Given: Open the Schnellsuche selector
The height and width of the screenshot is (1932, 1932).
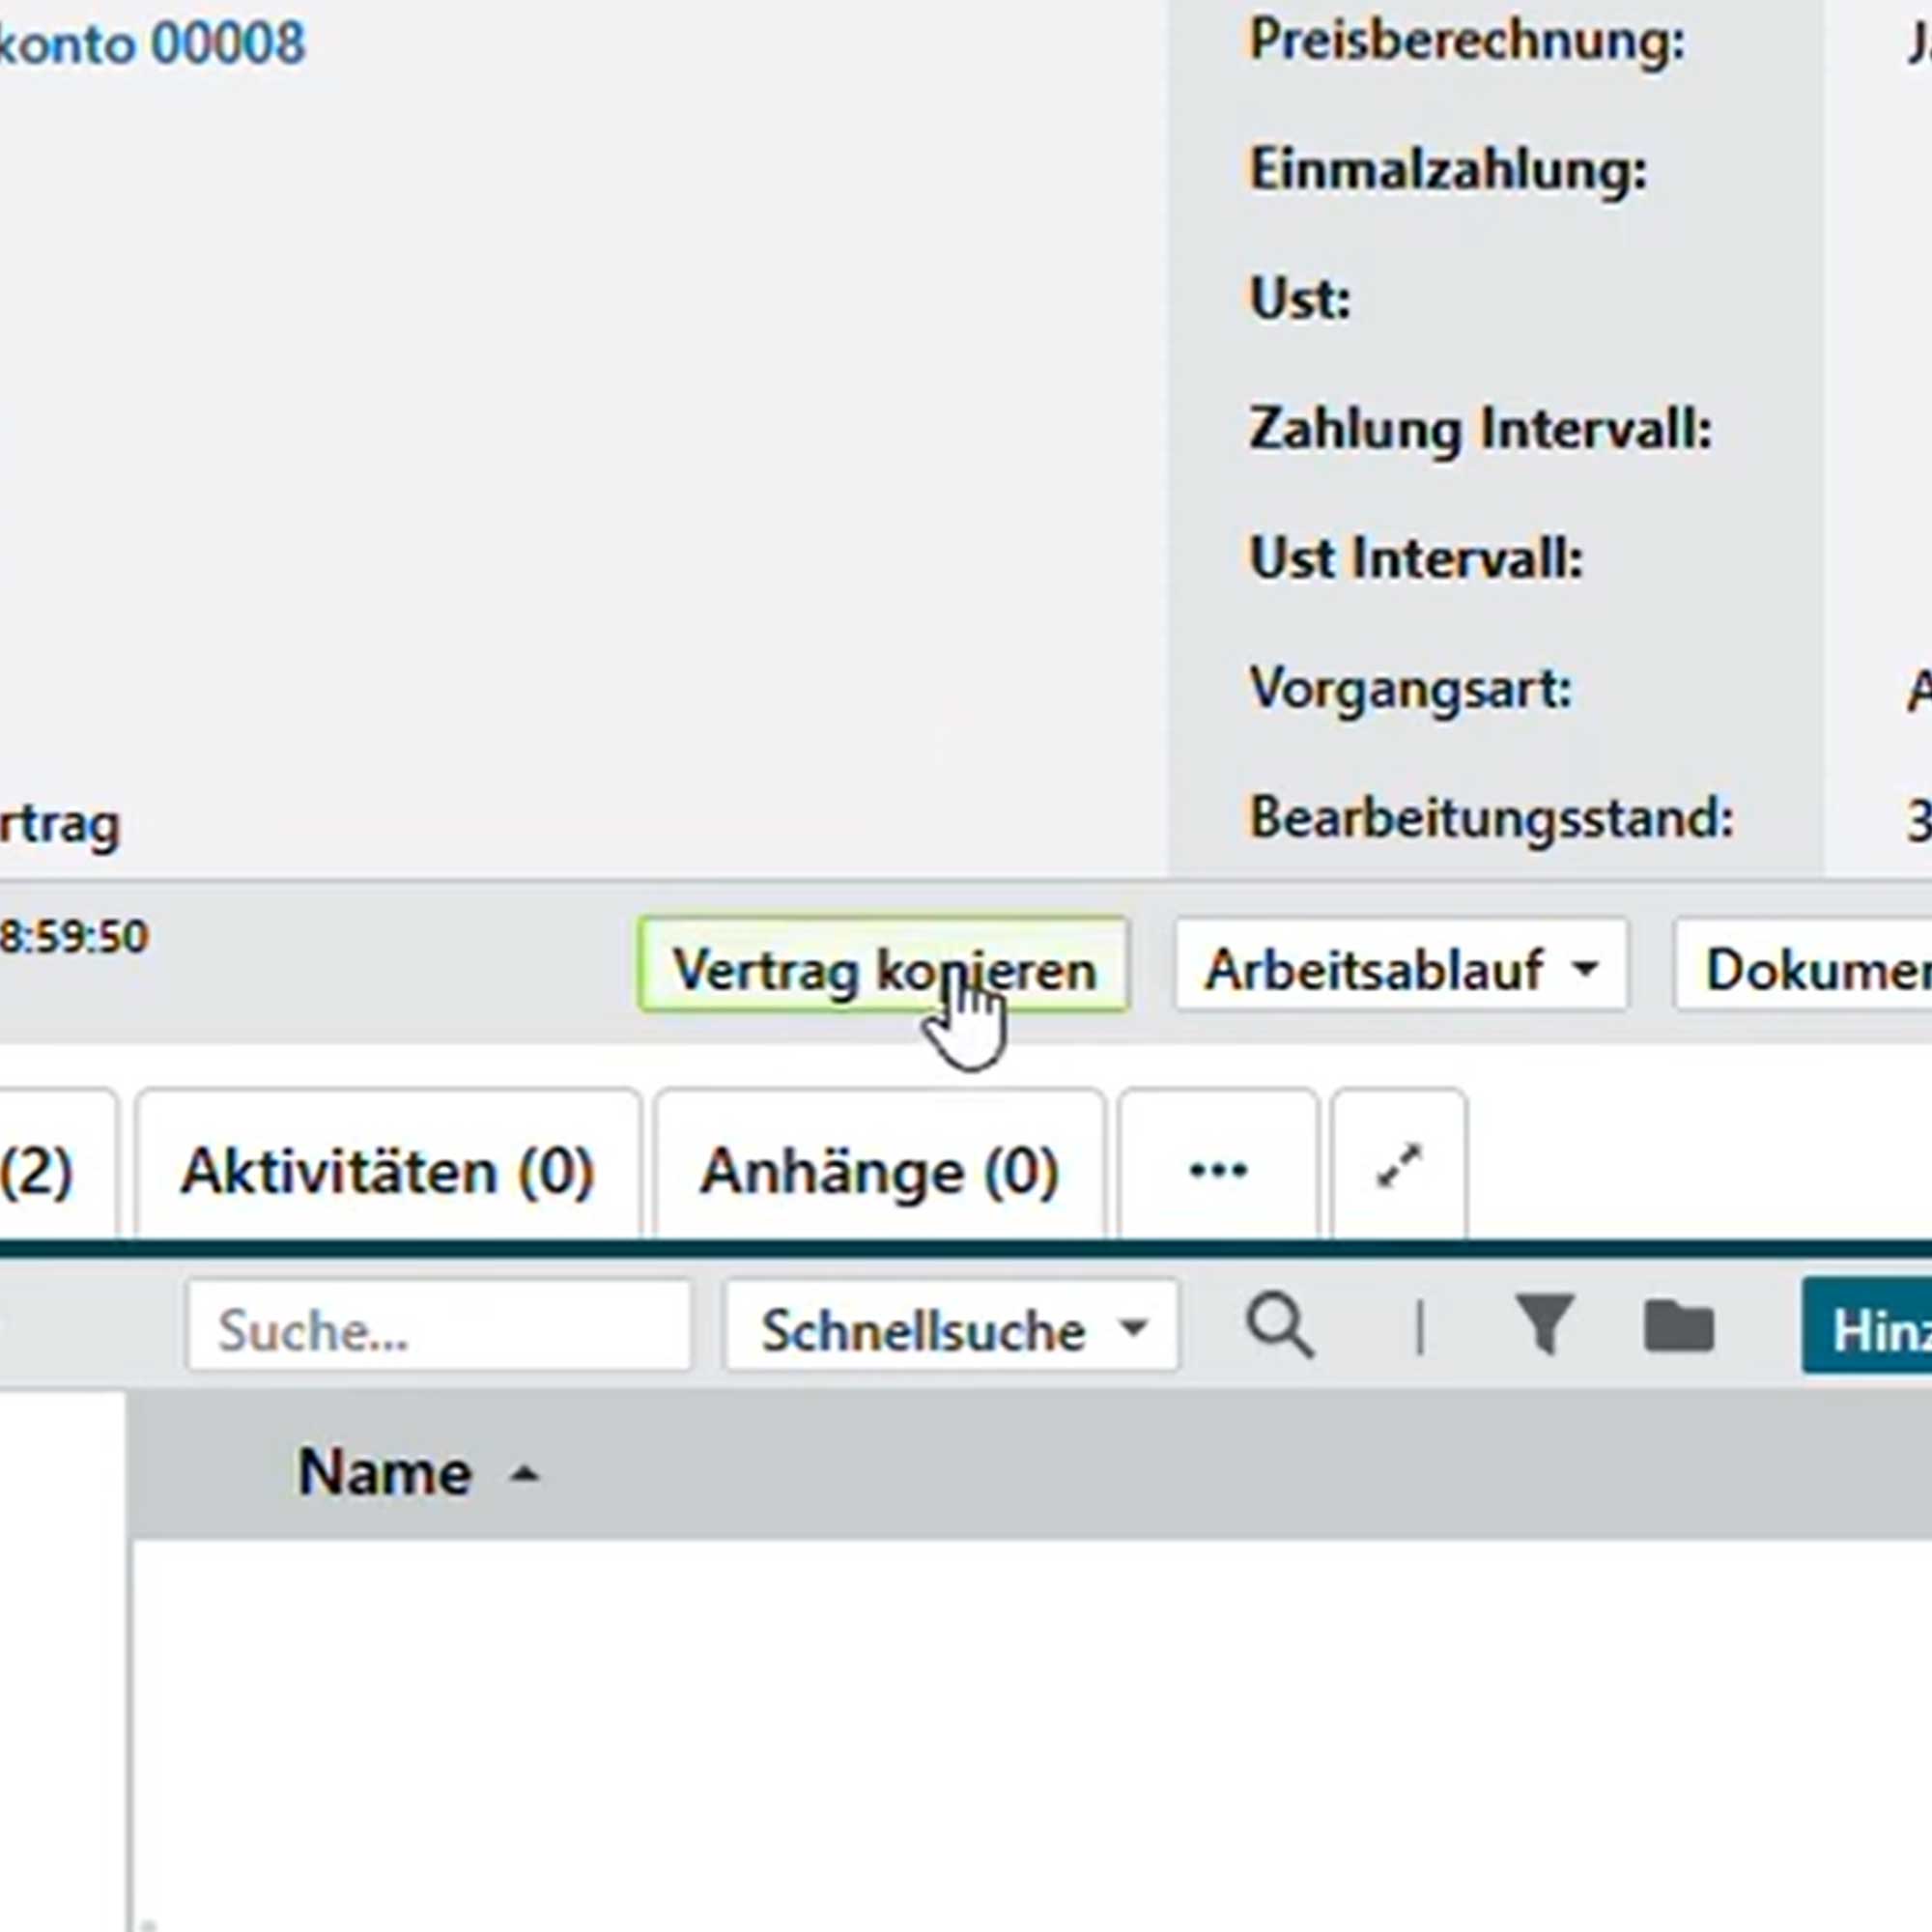Looking at the screenshot, I should 950,1327.
